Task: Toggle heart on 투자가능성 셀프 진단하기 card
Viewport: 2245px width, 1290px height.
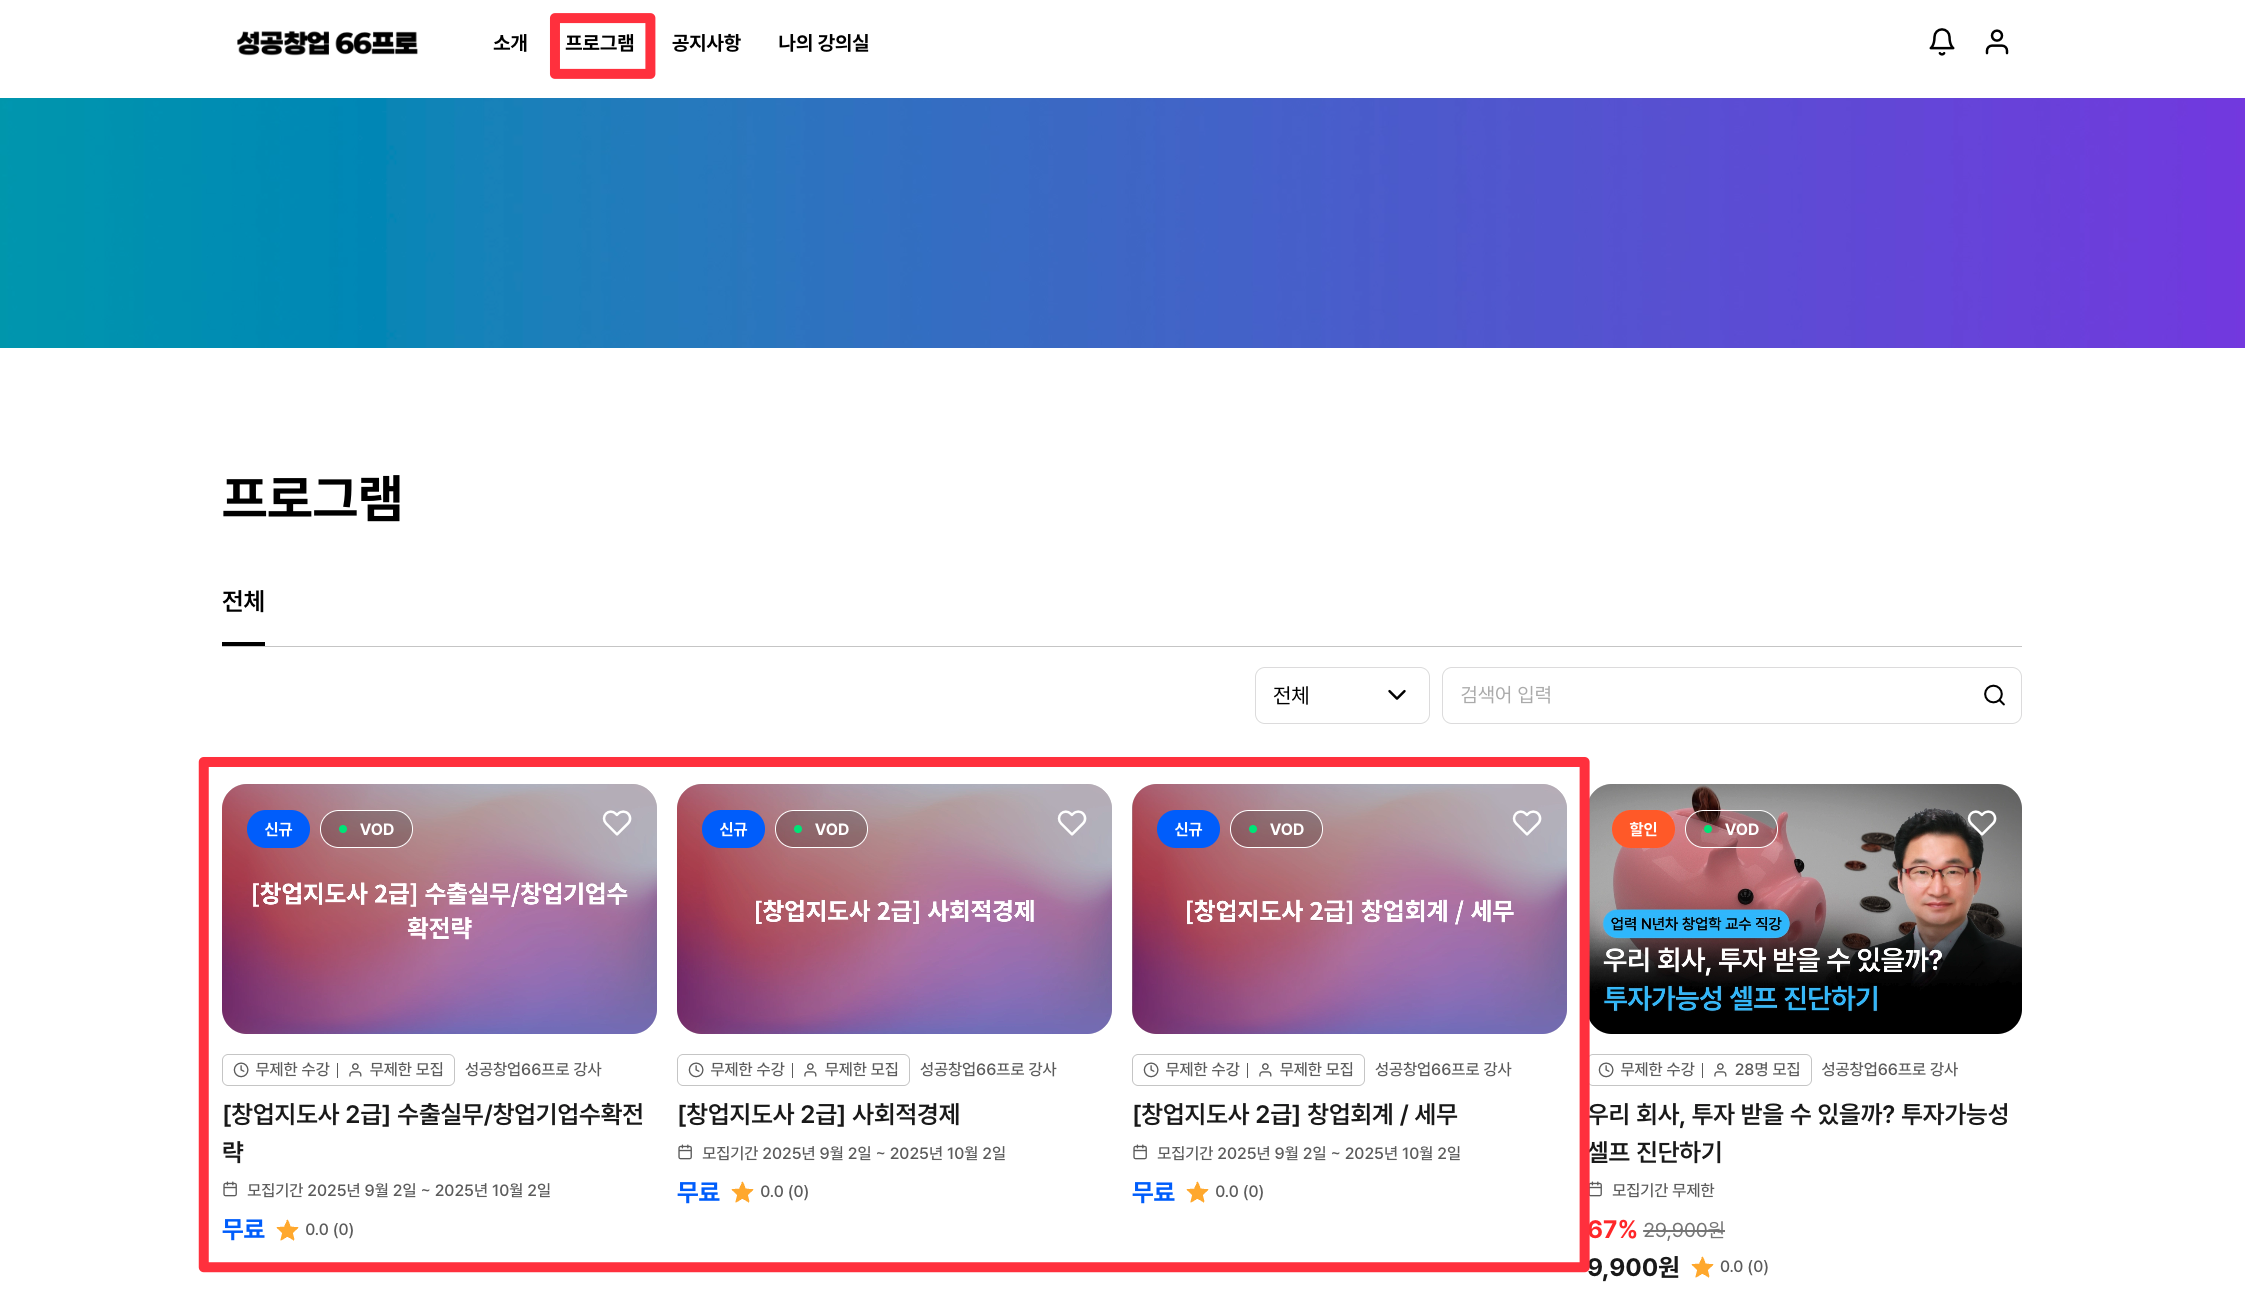Action: [1982, 822]
